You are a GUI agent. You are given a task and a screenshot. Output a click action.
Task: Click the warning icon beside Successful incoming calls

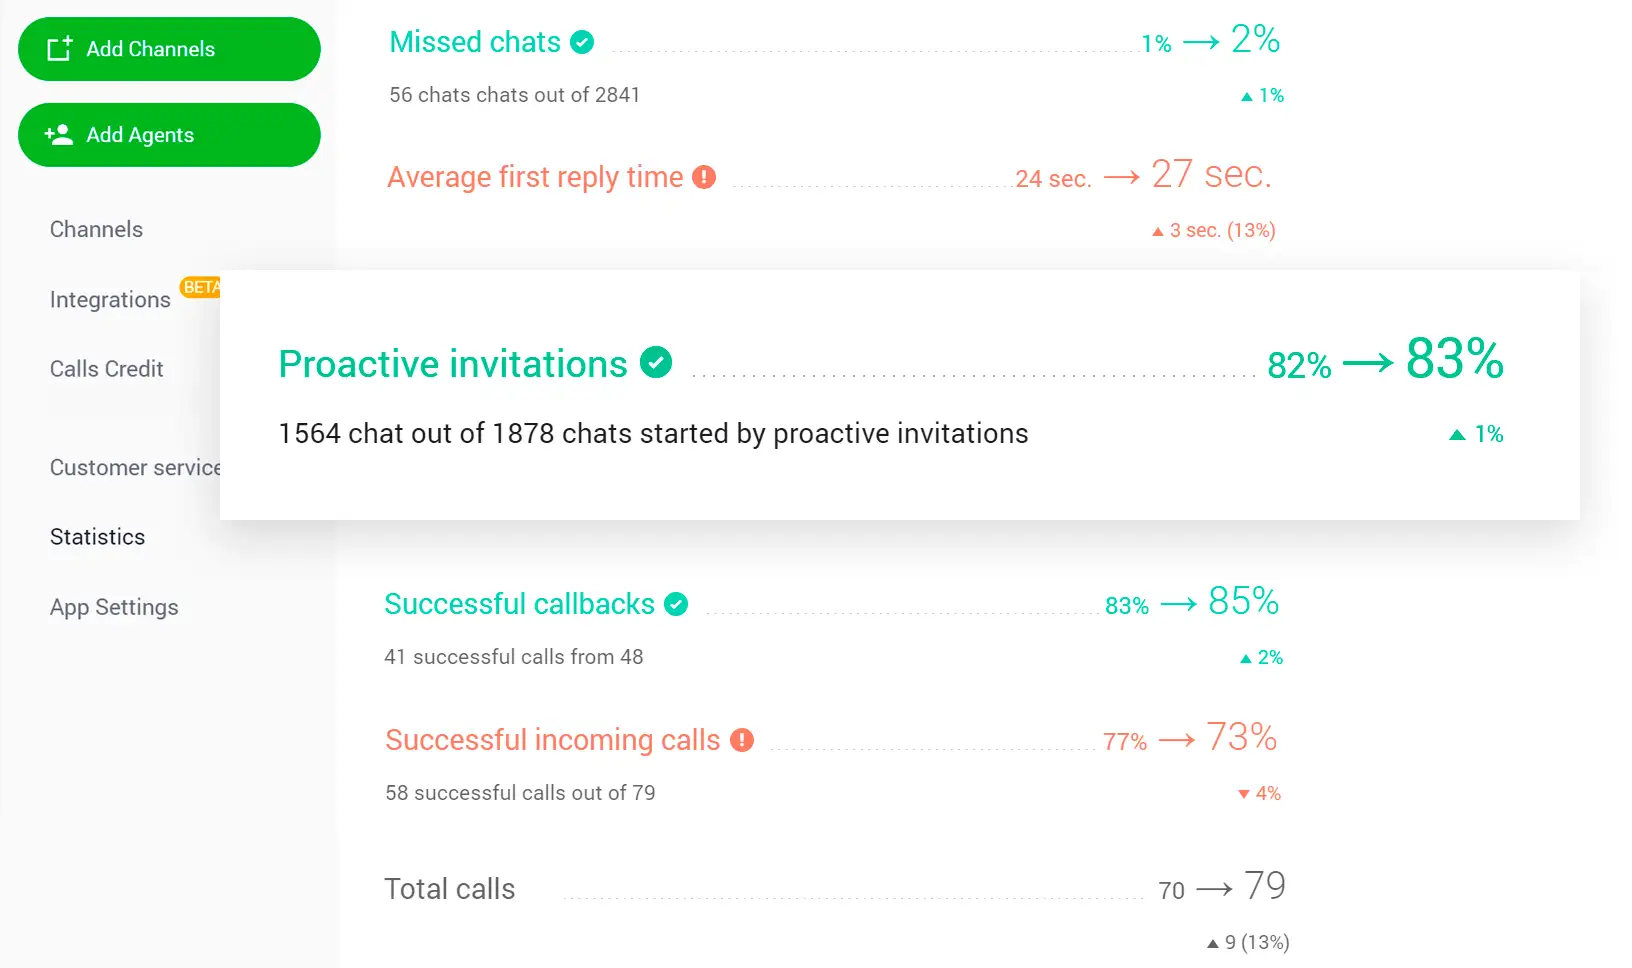coord(742,740)
